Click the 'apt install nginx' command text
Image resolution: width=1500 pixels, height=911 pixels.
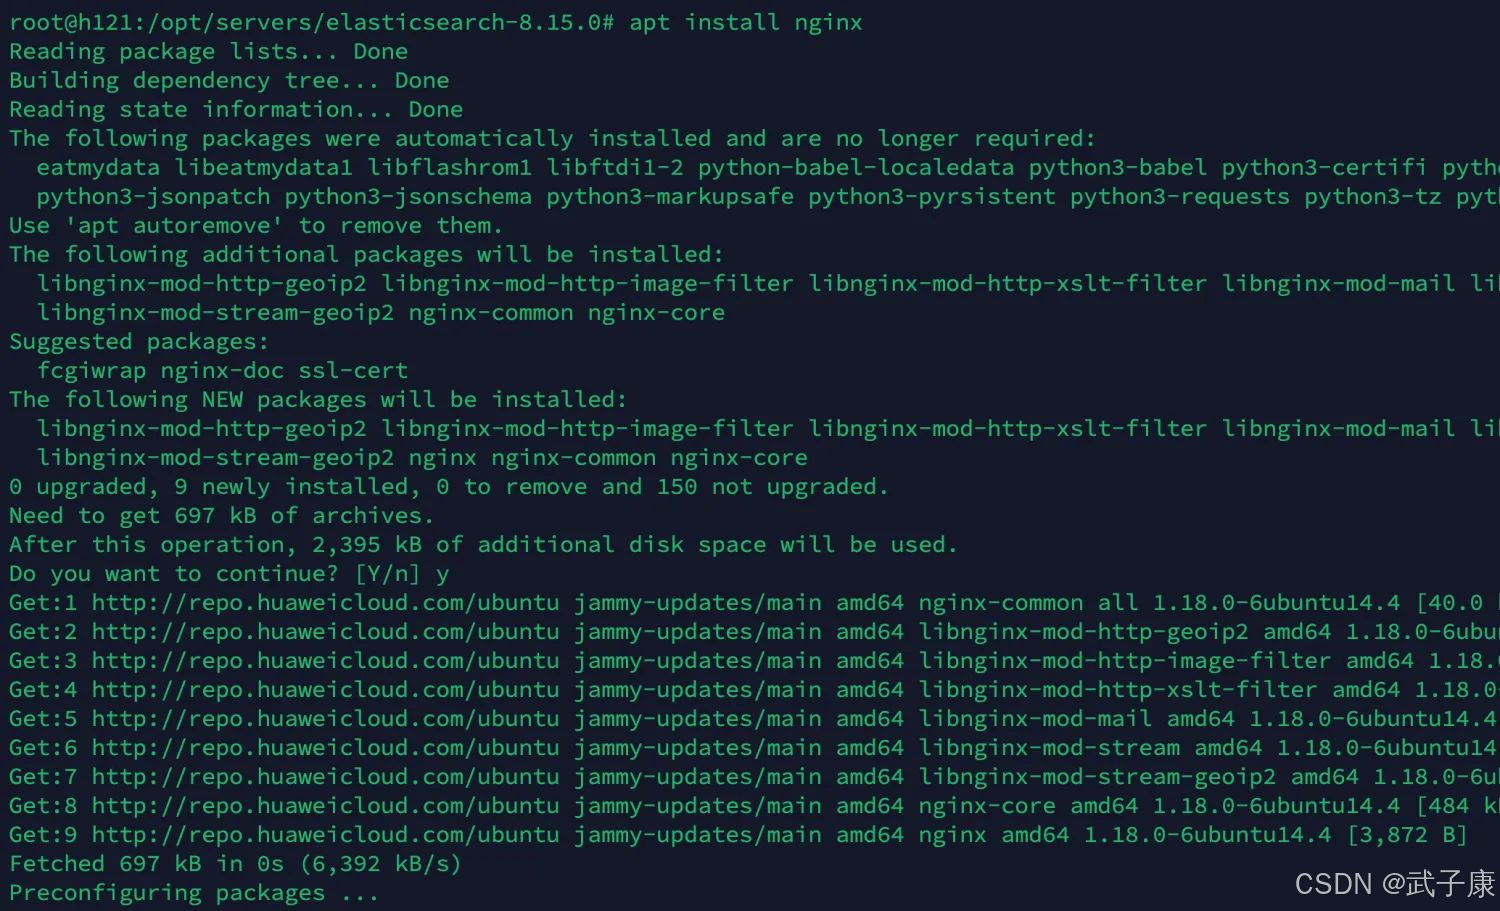coord(745,22)
